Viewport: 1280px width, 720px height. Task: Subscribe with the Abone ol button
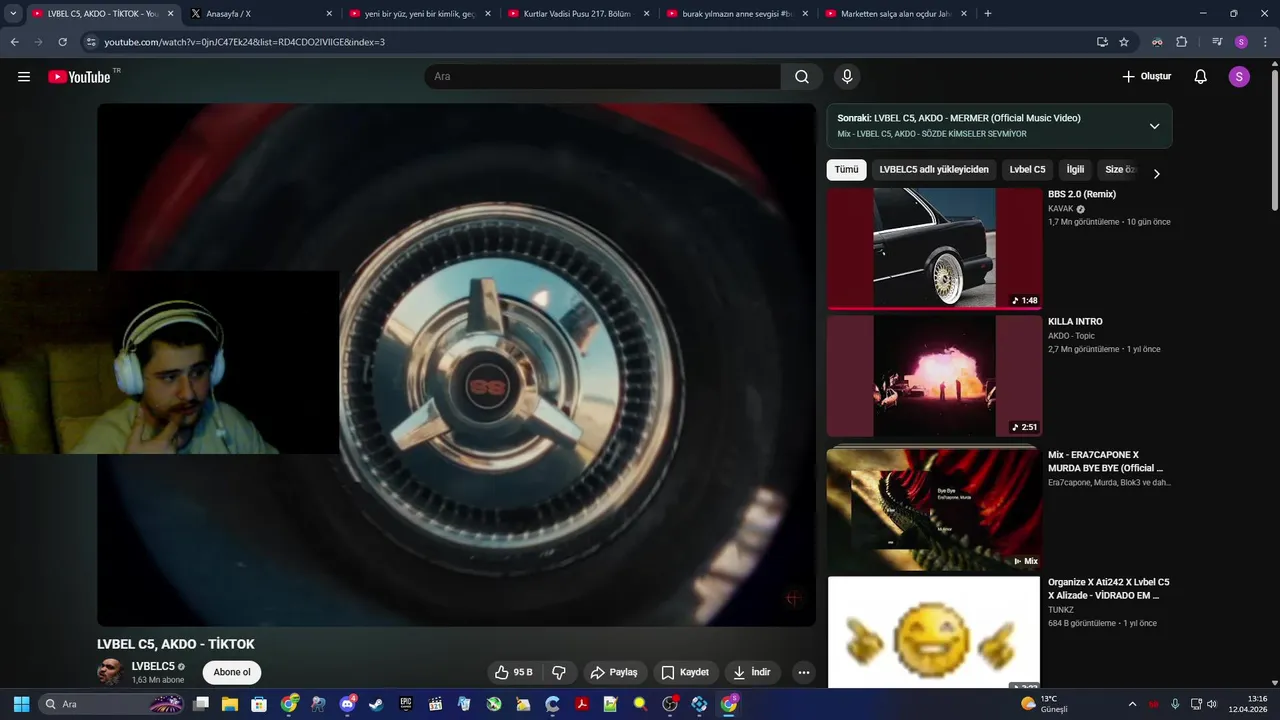(232, 672)
